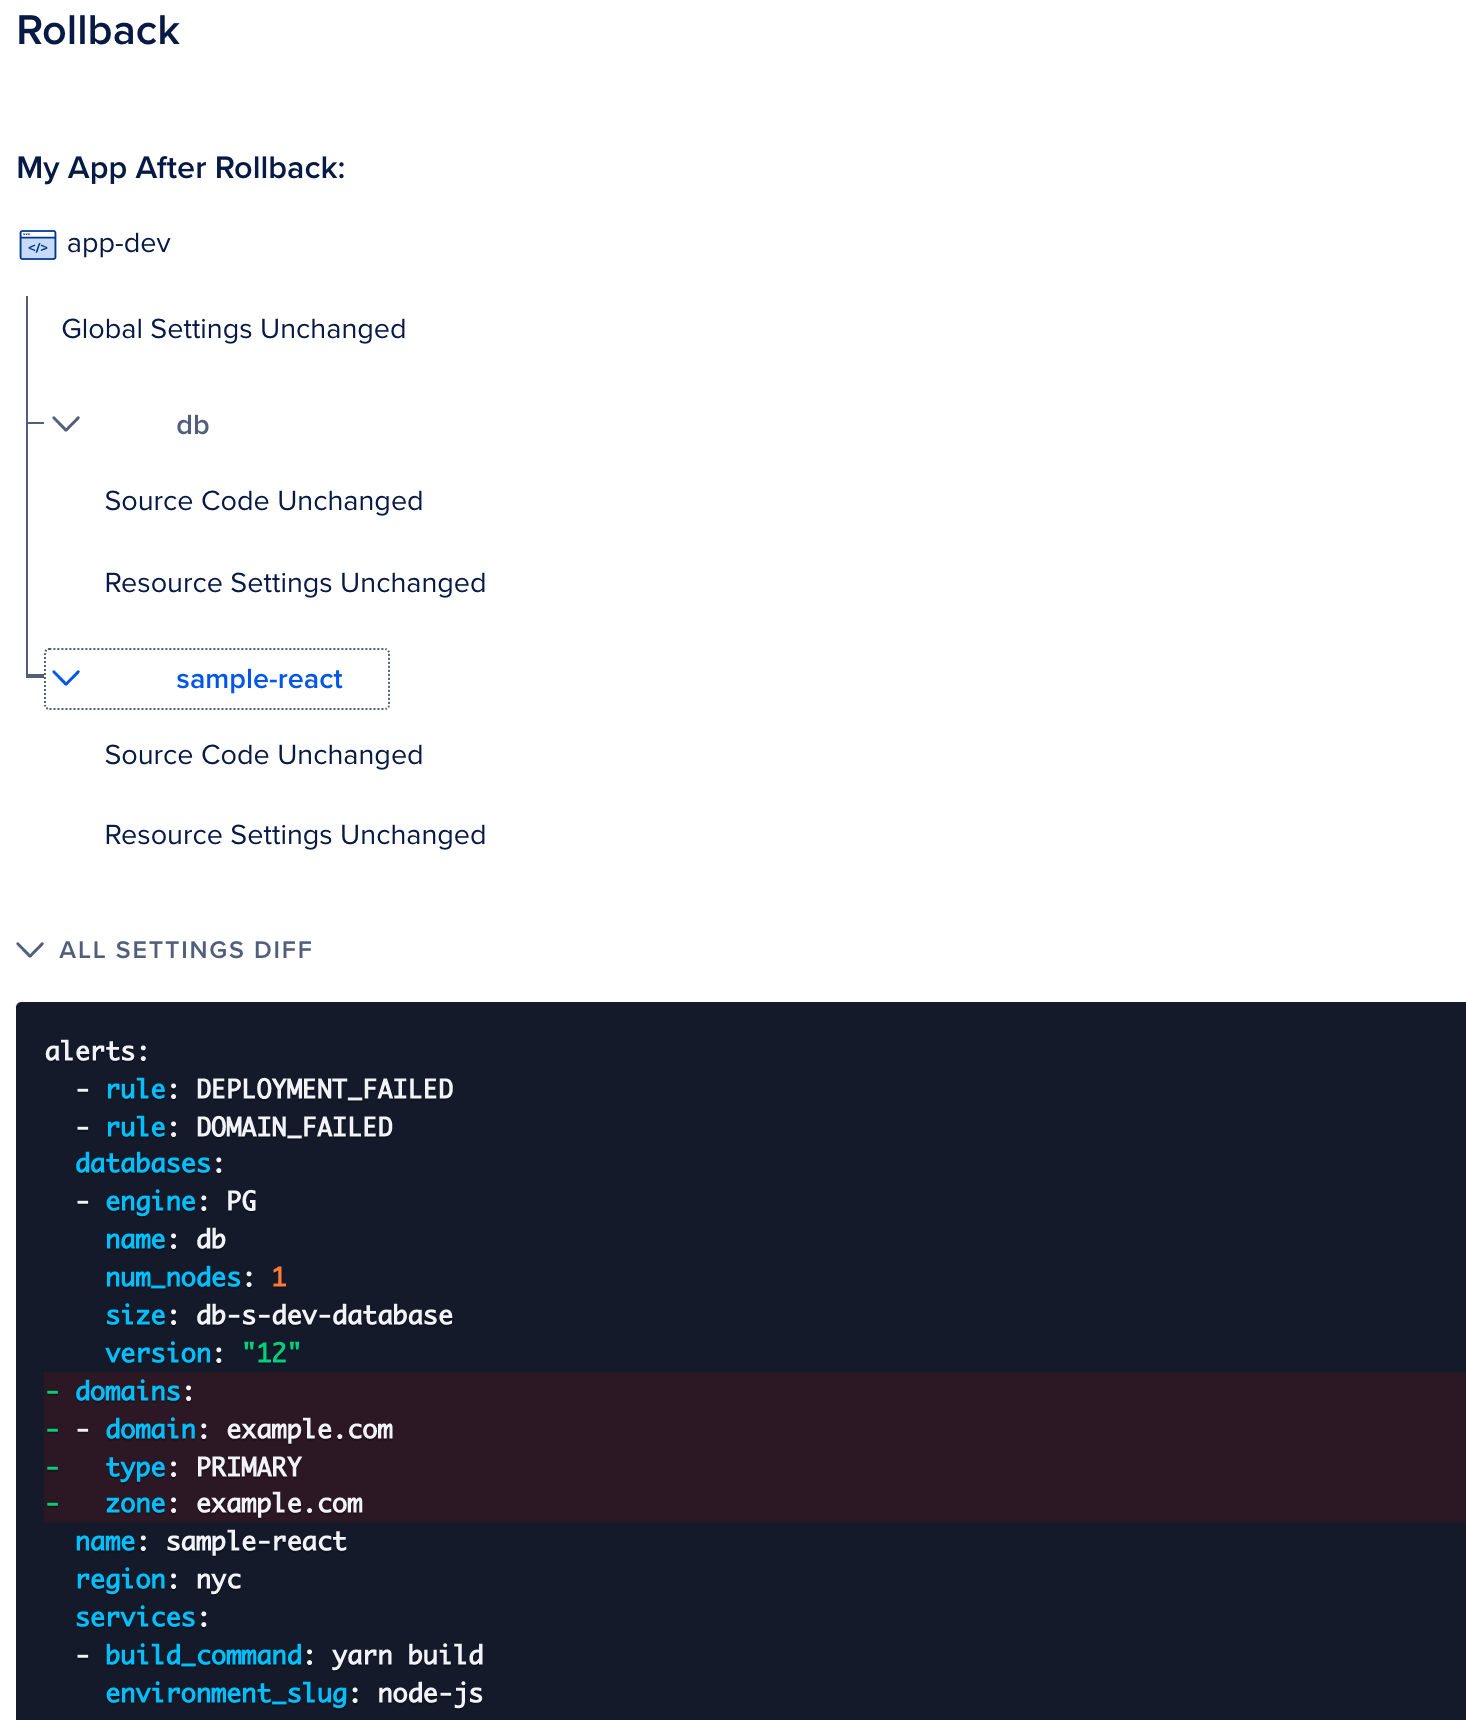Click the build_command: yarn build line
This screenshot has width=1466, height=1720.
(280, 1655)
